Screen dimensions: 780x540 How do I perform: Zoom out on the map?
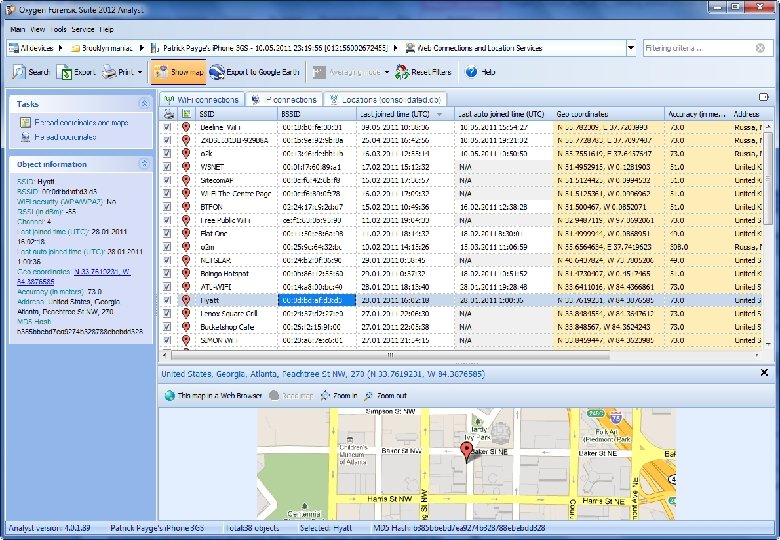(387, 396)
